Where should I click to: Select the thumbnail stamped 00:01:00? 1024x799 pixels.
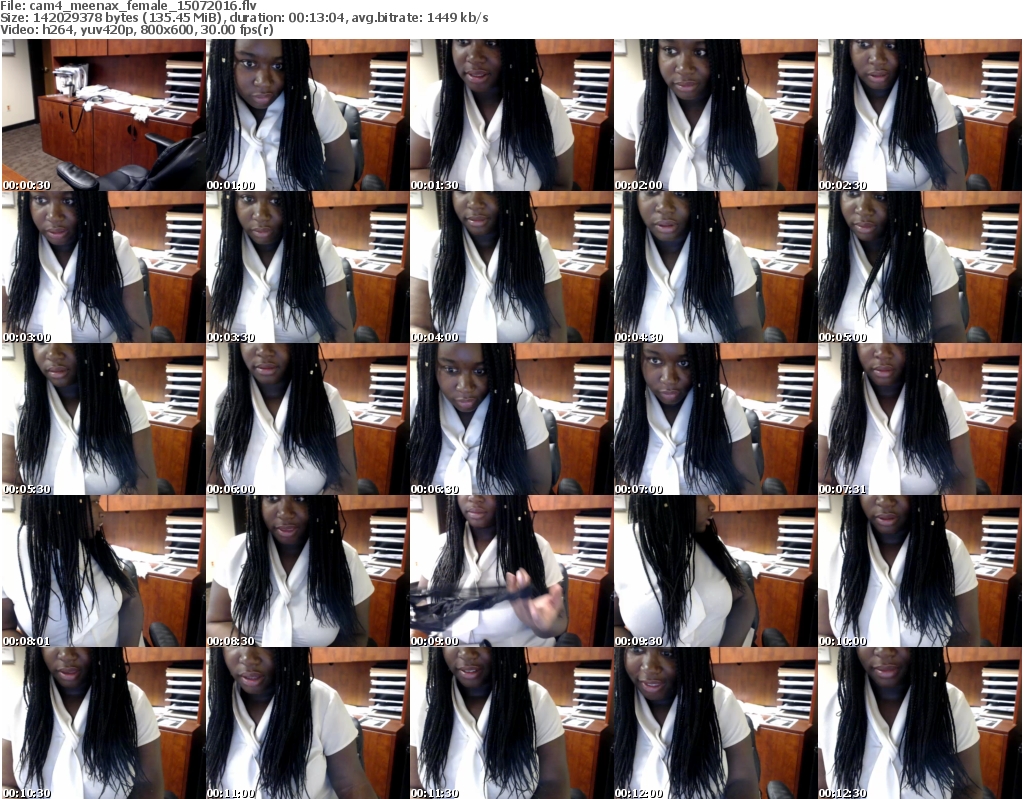(308, 115)
